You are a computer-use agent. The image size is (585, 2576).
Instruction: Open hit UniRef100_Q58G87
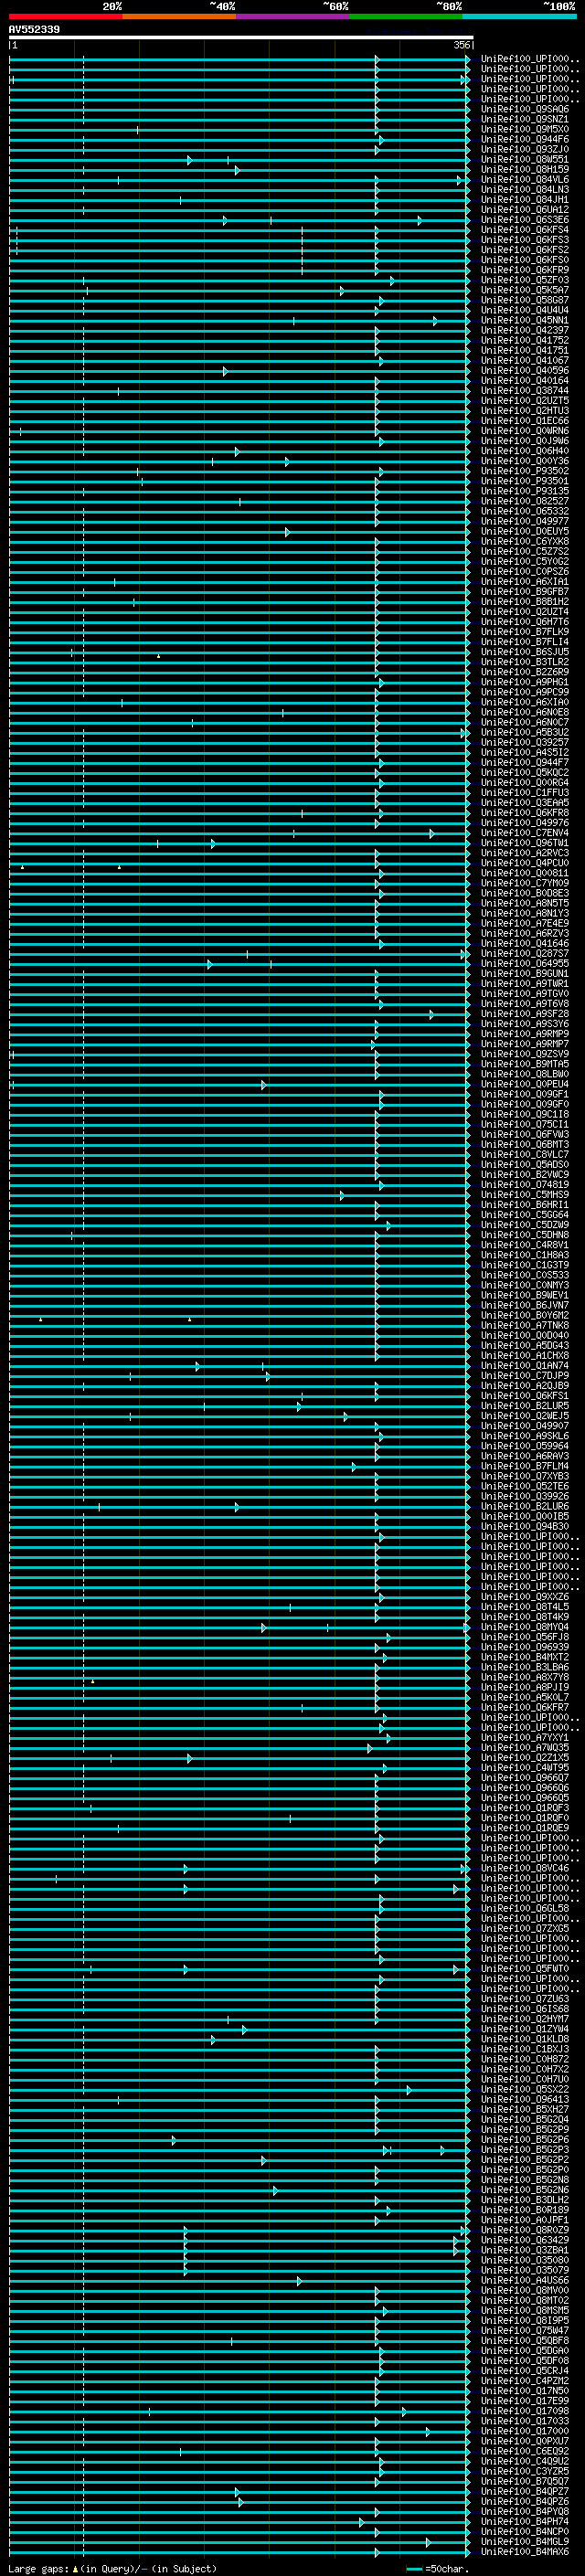[x=525, y=299]
